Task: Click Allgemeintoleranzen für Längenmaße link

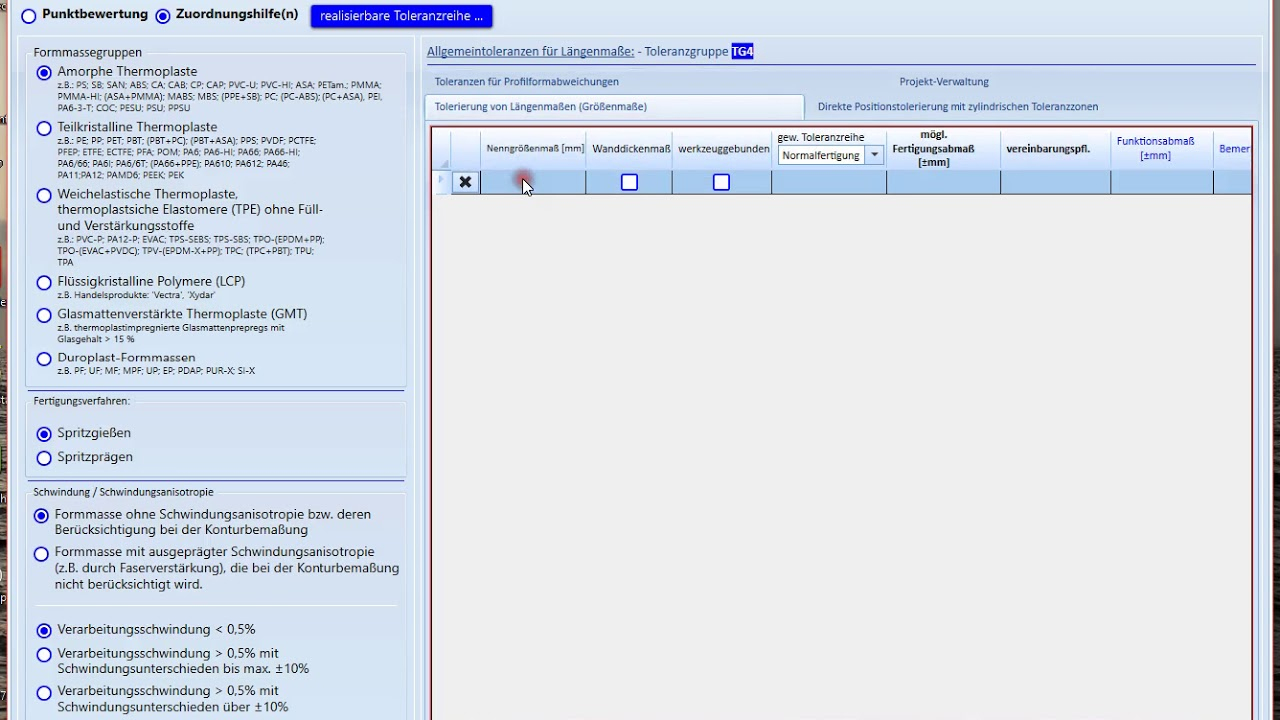Action: [x=530, y=51]
